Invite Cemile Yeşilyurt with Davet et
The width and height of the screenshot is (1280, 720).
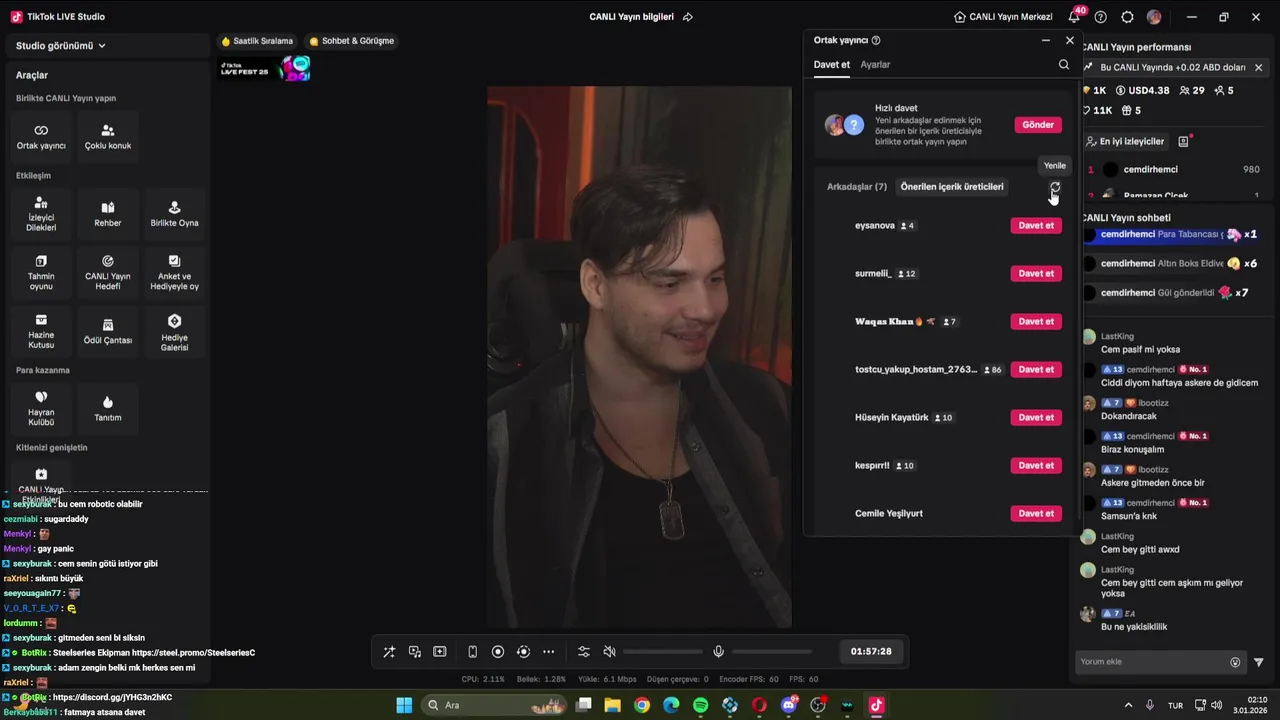point(1036,514)
